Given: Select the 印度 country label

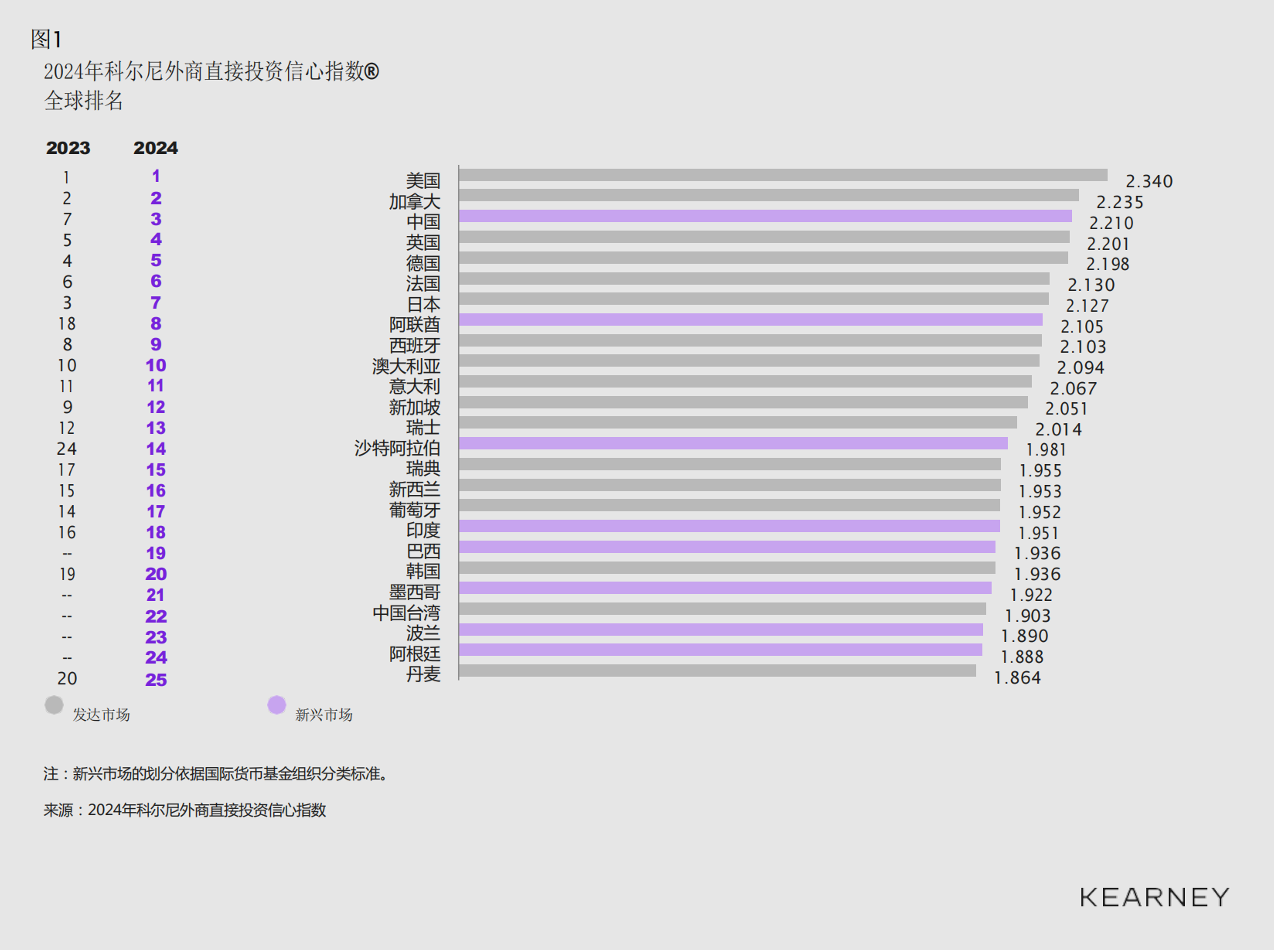Looking at the screenshot, I should [423, 530].
